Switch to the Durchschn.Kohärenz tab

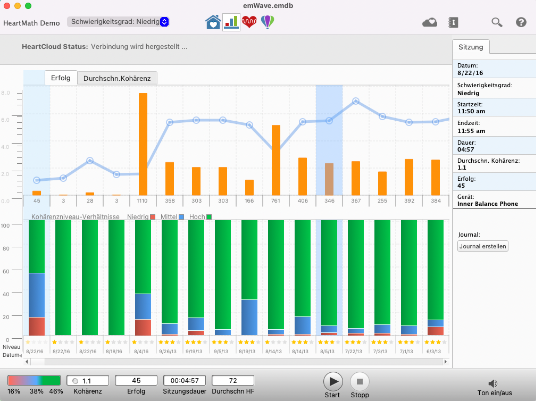(117, 78)
